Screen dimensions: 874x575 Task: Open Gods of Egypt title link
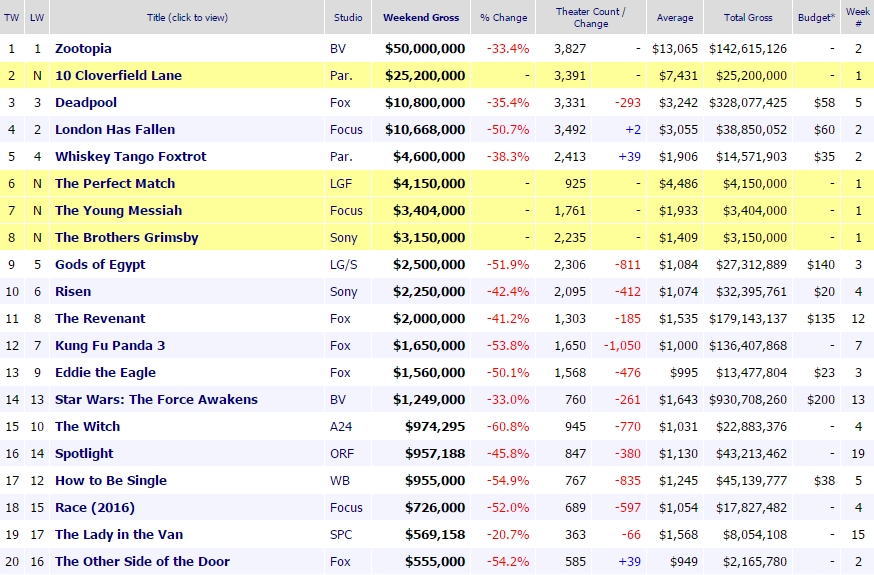[x=100, y=265]
